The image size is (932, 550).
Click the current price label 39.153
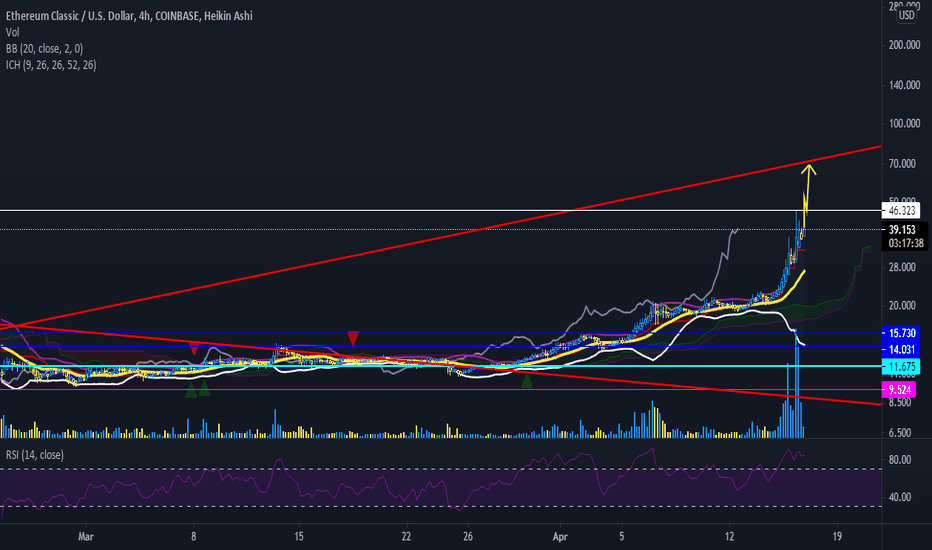click(901, 230)
